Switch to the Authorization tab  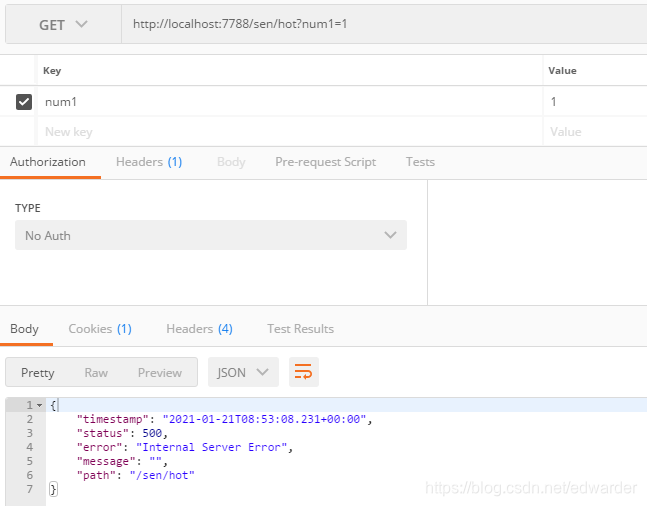(x=48, y=162)
